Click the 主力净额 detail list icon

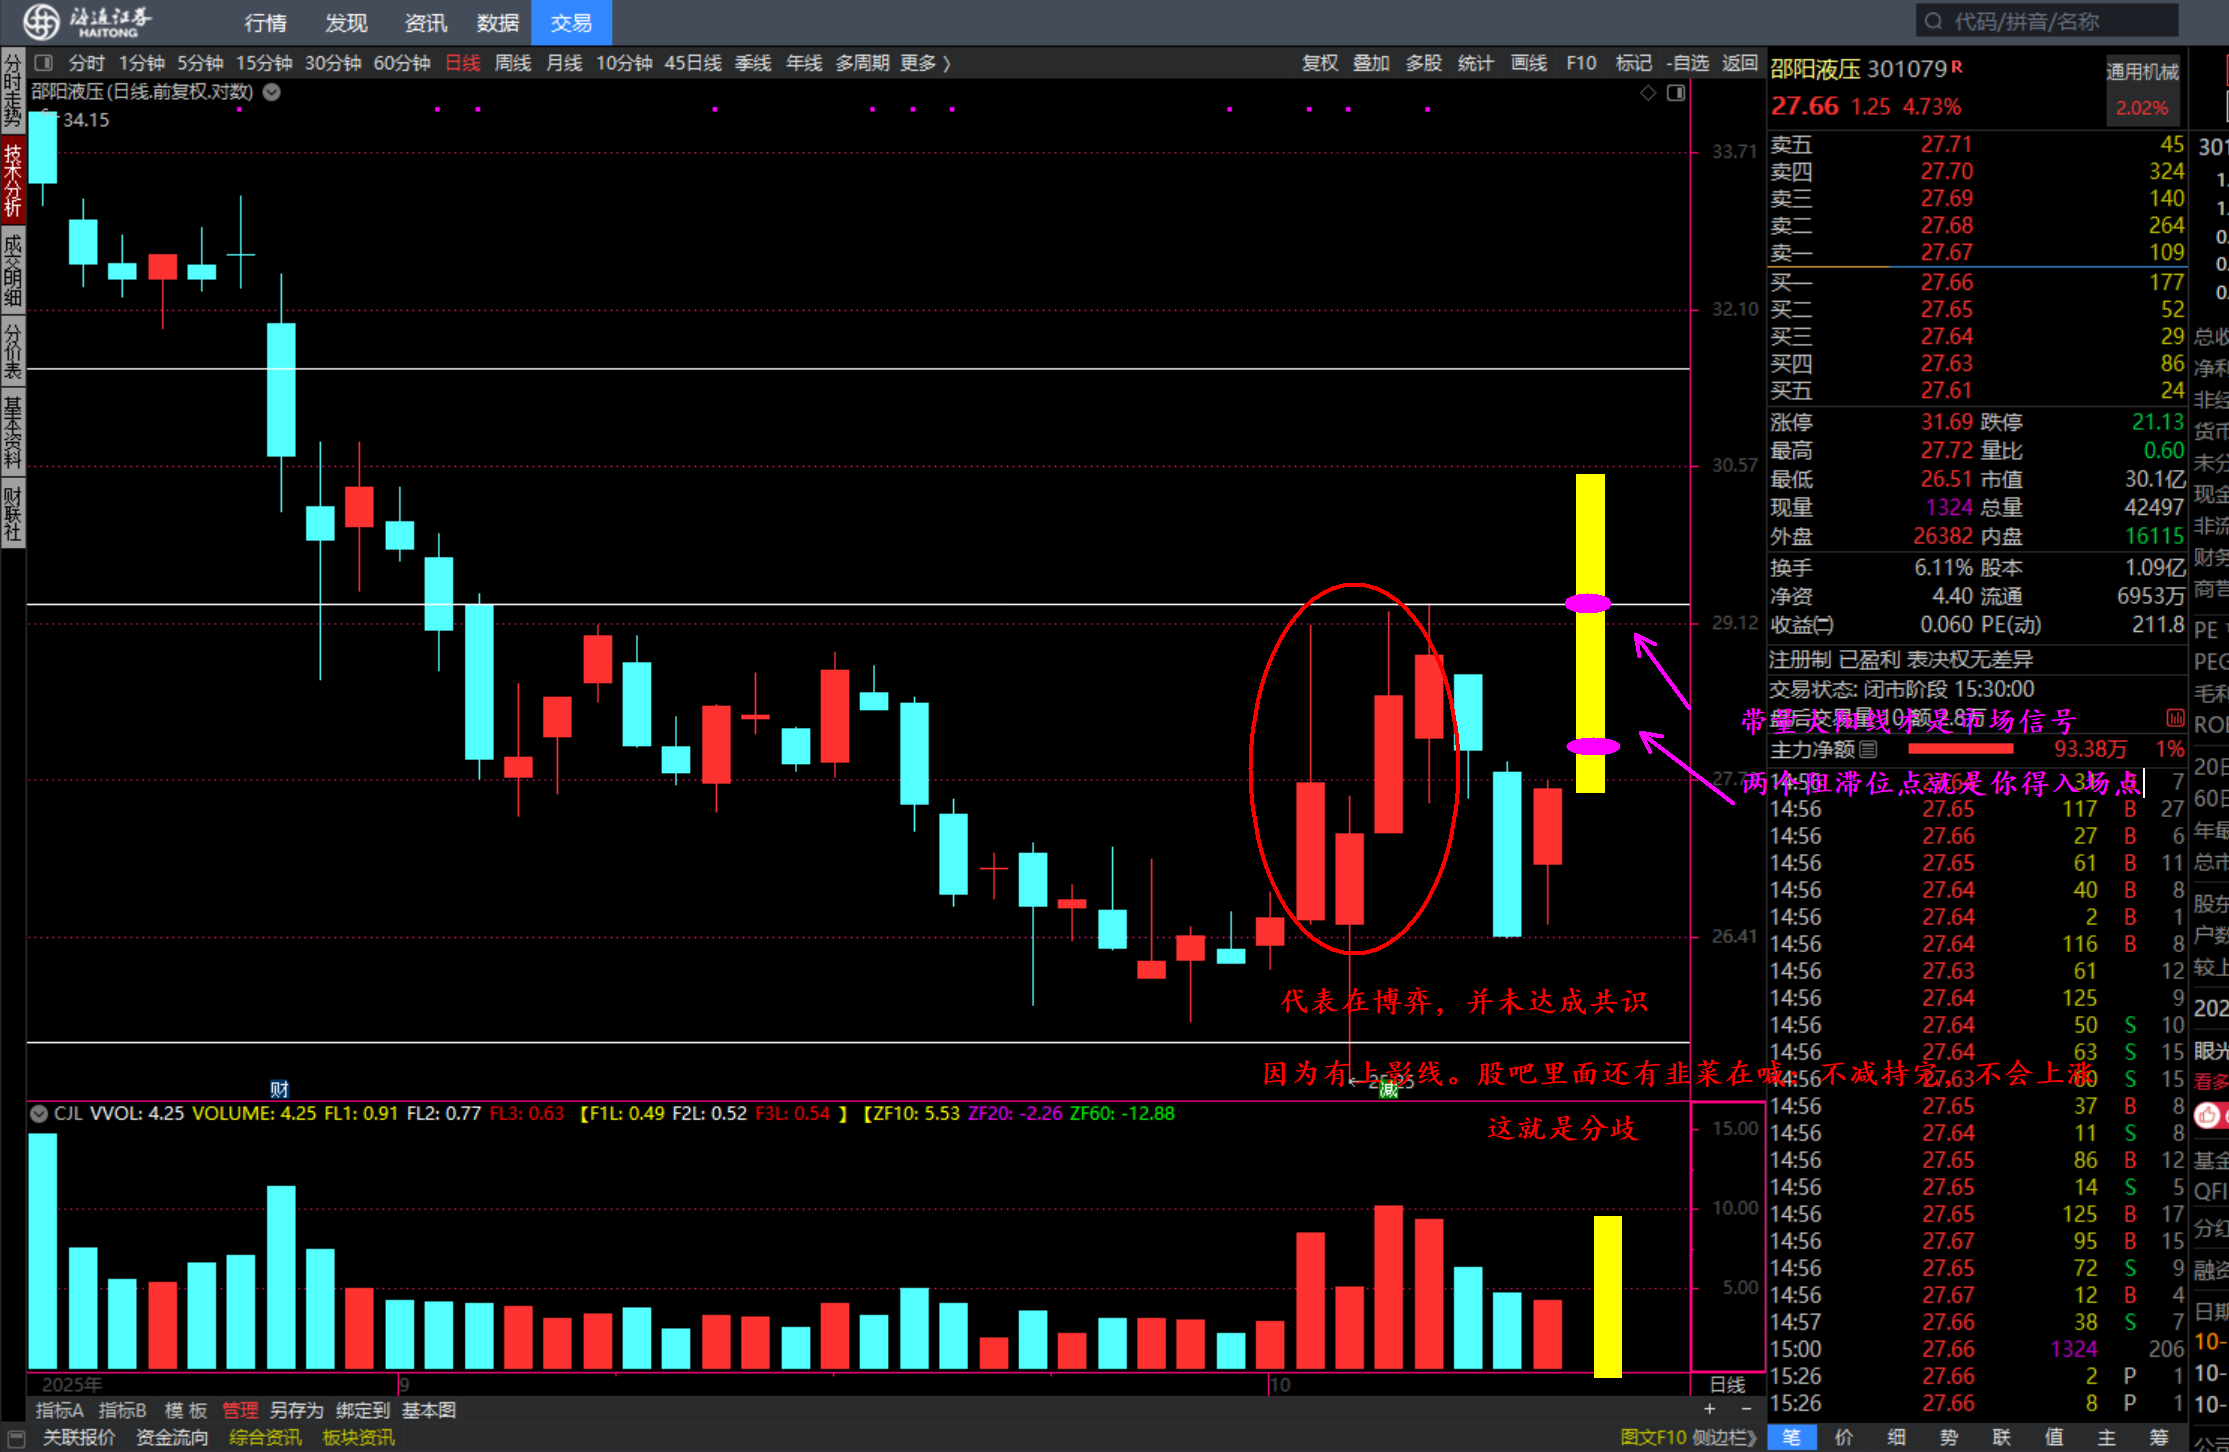pyautogui.click(x=1868, y=749)
